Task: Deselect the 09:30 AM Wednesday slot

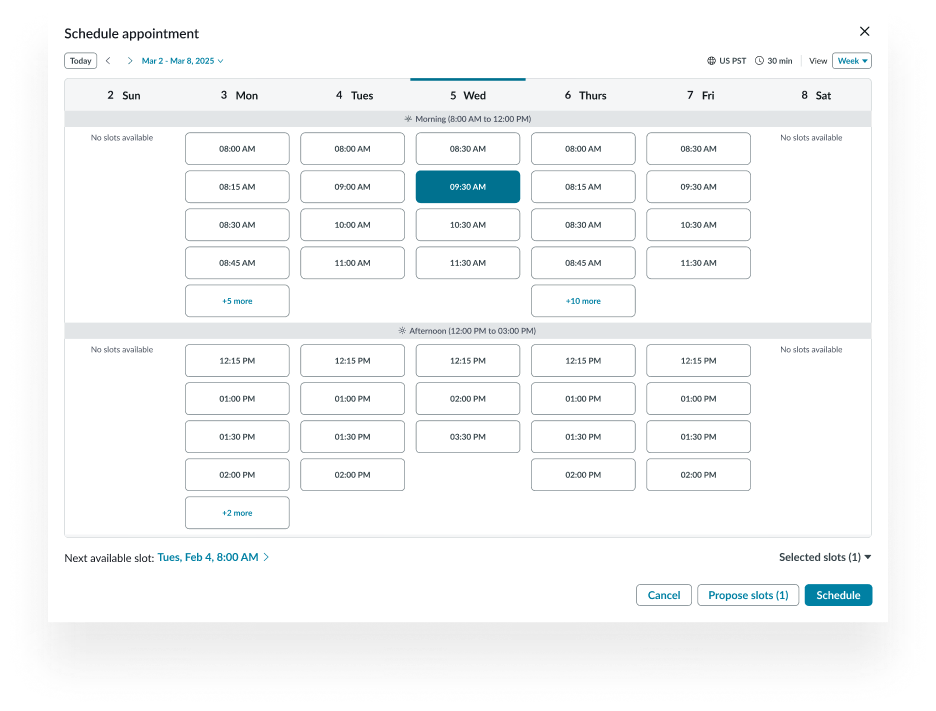Action: pos(467,187)
